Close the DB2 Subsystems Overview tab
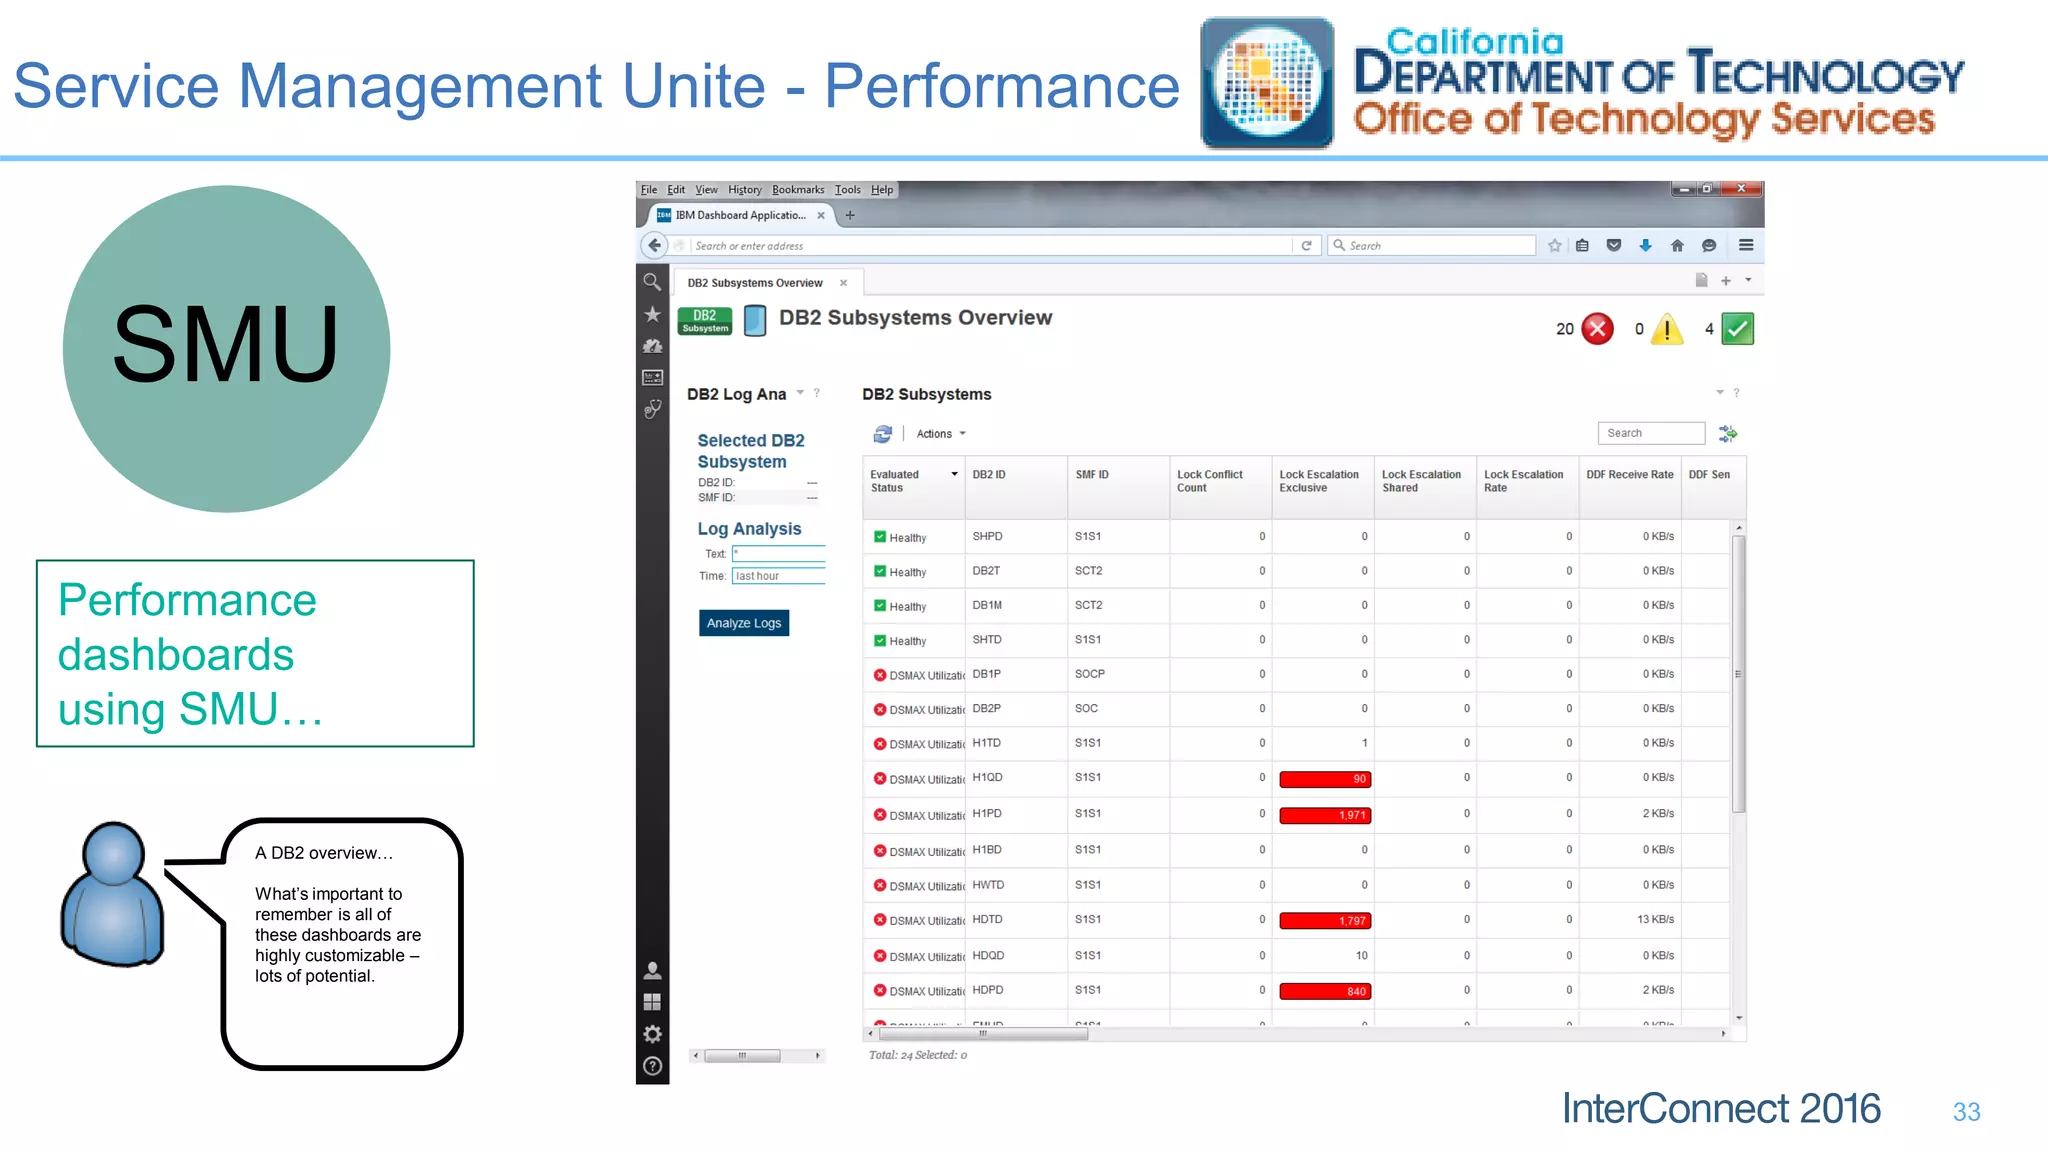 [843, 283]
